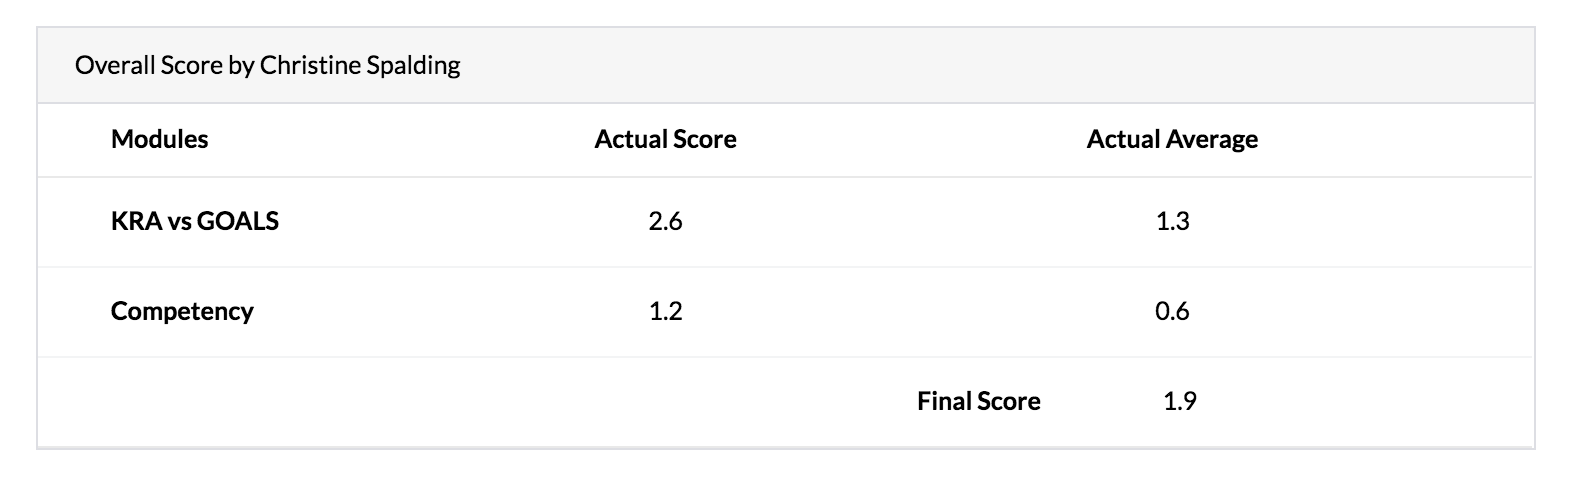Click the word Final in the bottom row
The width and height of the screenshot is (1572, 488).
[x=943, y=401]
